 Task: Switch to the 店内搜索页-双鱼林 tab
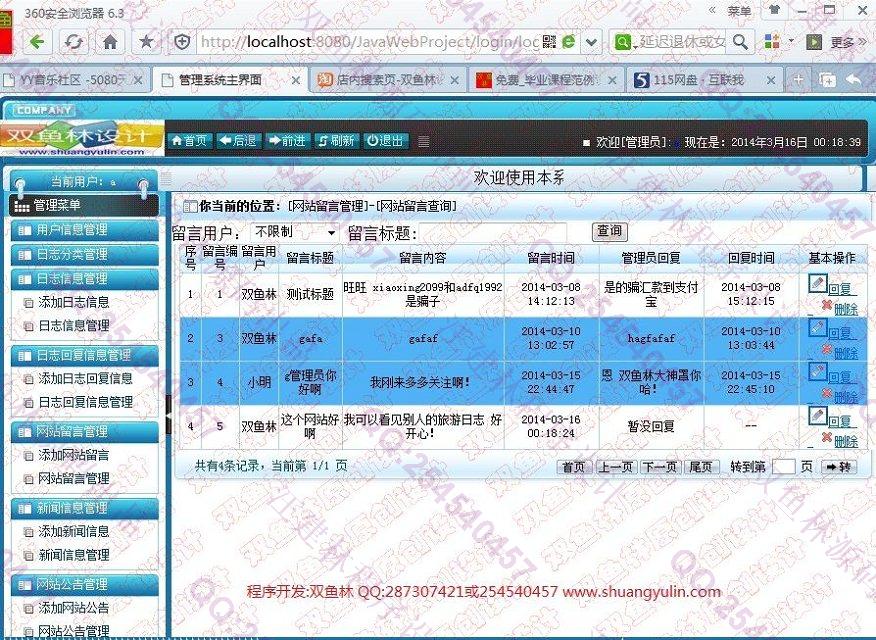click(387, 80)
